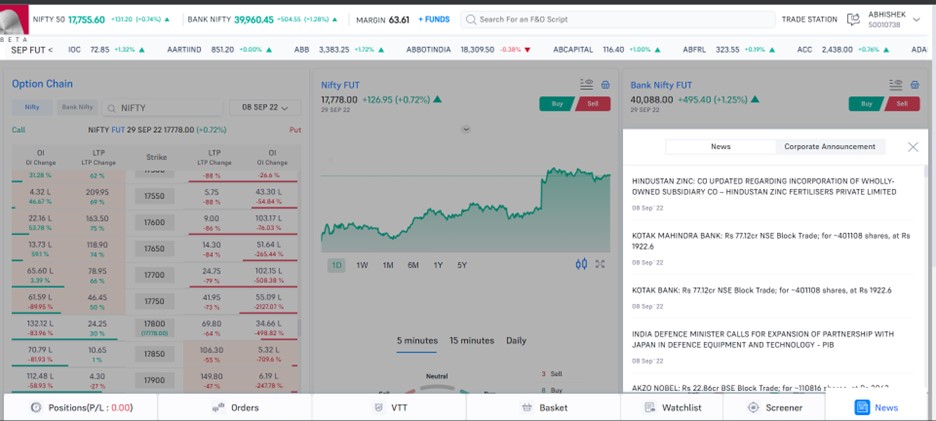Image resolution: width=936 pixels, height=421 pixels.
Task: Click Buy button for Nifty FUT
Action: (x=556, y=103)
